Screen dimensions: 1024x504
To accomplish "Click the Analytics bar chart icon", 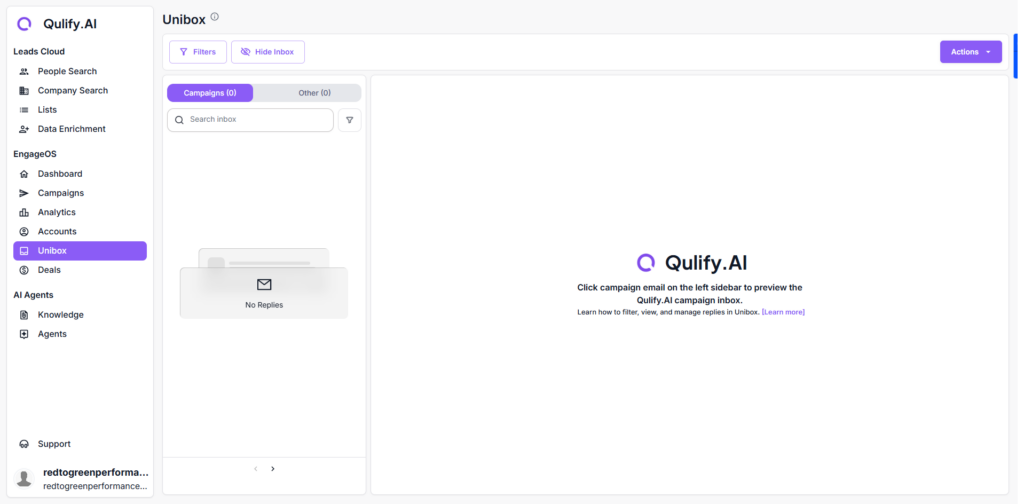I will 24,212.
